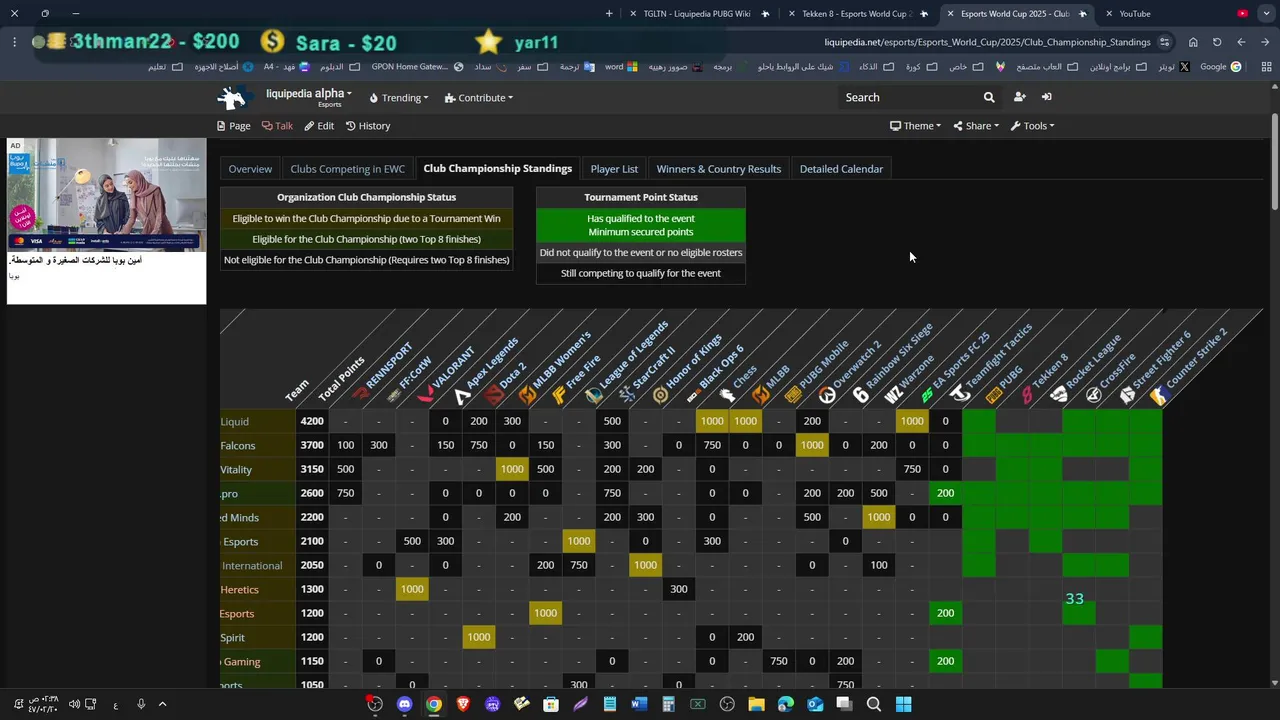This screenshot has height=720, width=1280.
Task: Click the Honor of Kings header icon
Action: [660, 396]
